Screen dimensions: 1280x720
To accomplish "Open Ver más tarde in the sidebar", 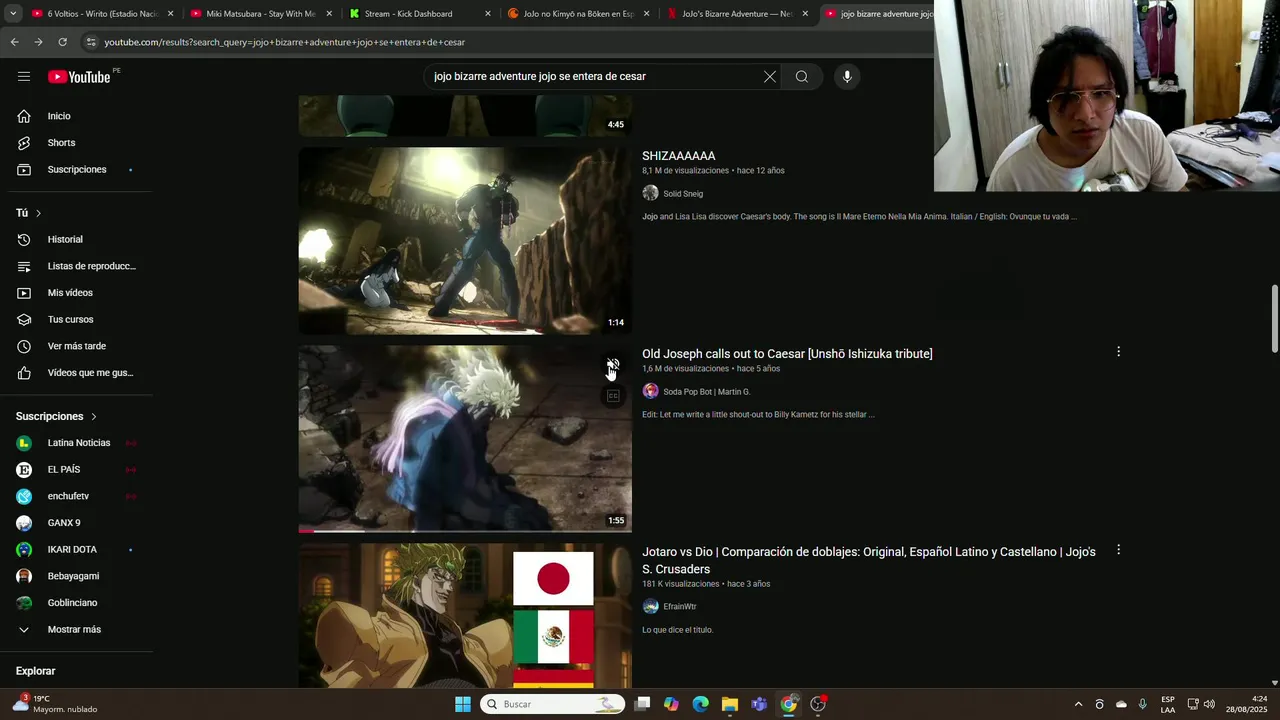I will coord(76,346).
